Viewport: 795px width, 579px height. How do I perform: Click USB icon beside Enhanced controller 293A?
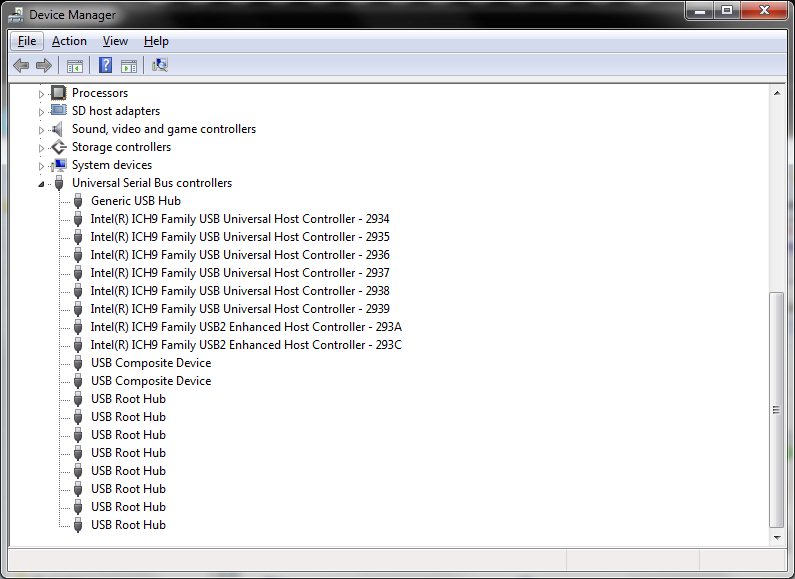coord(78,327)
